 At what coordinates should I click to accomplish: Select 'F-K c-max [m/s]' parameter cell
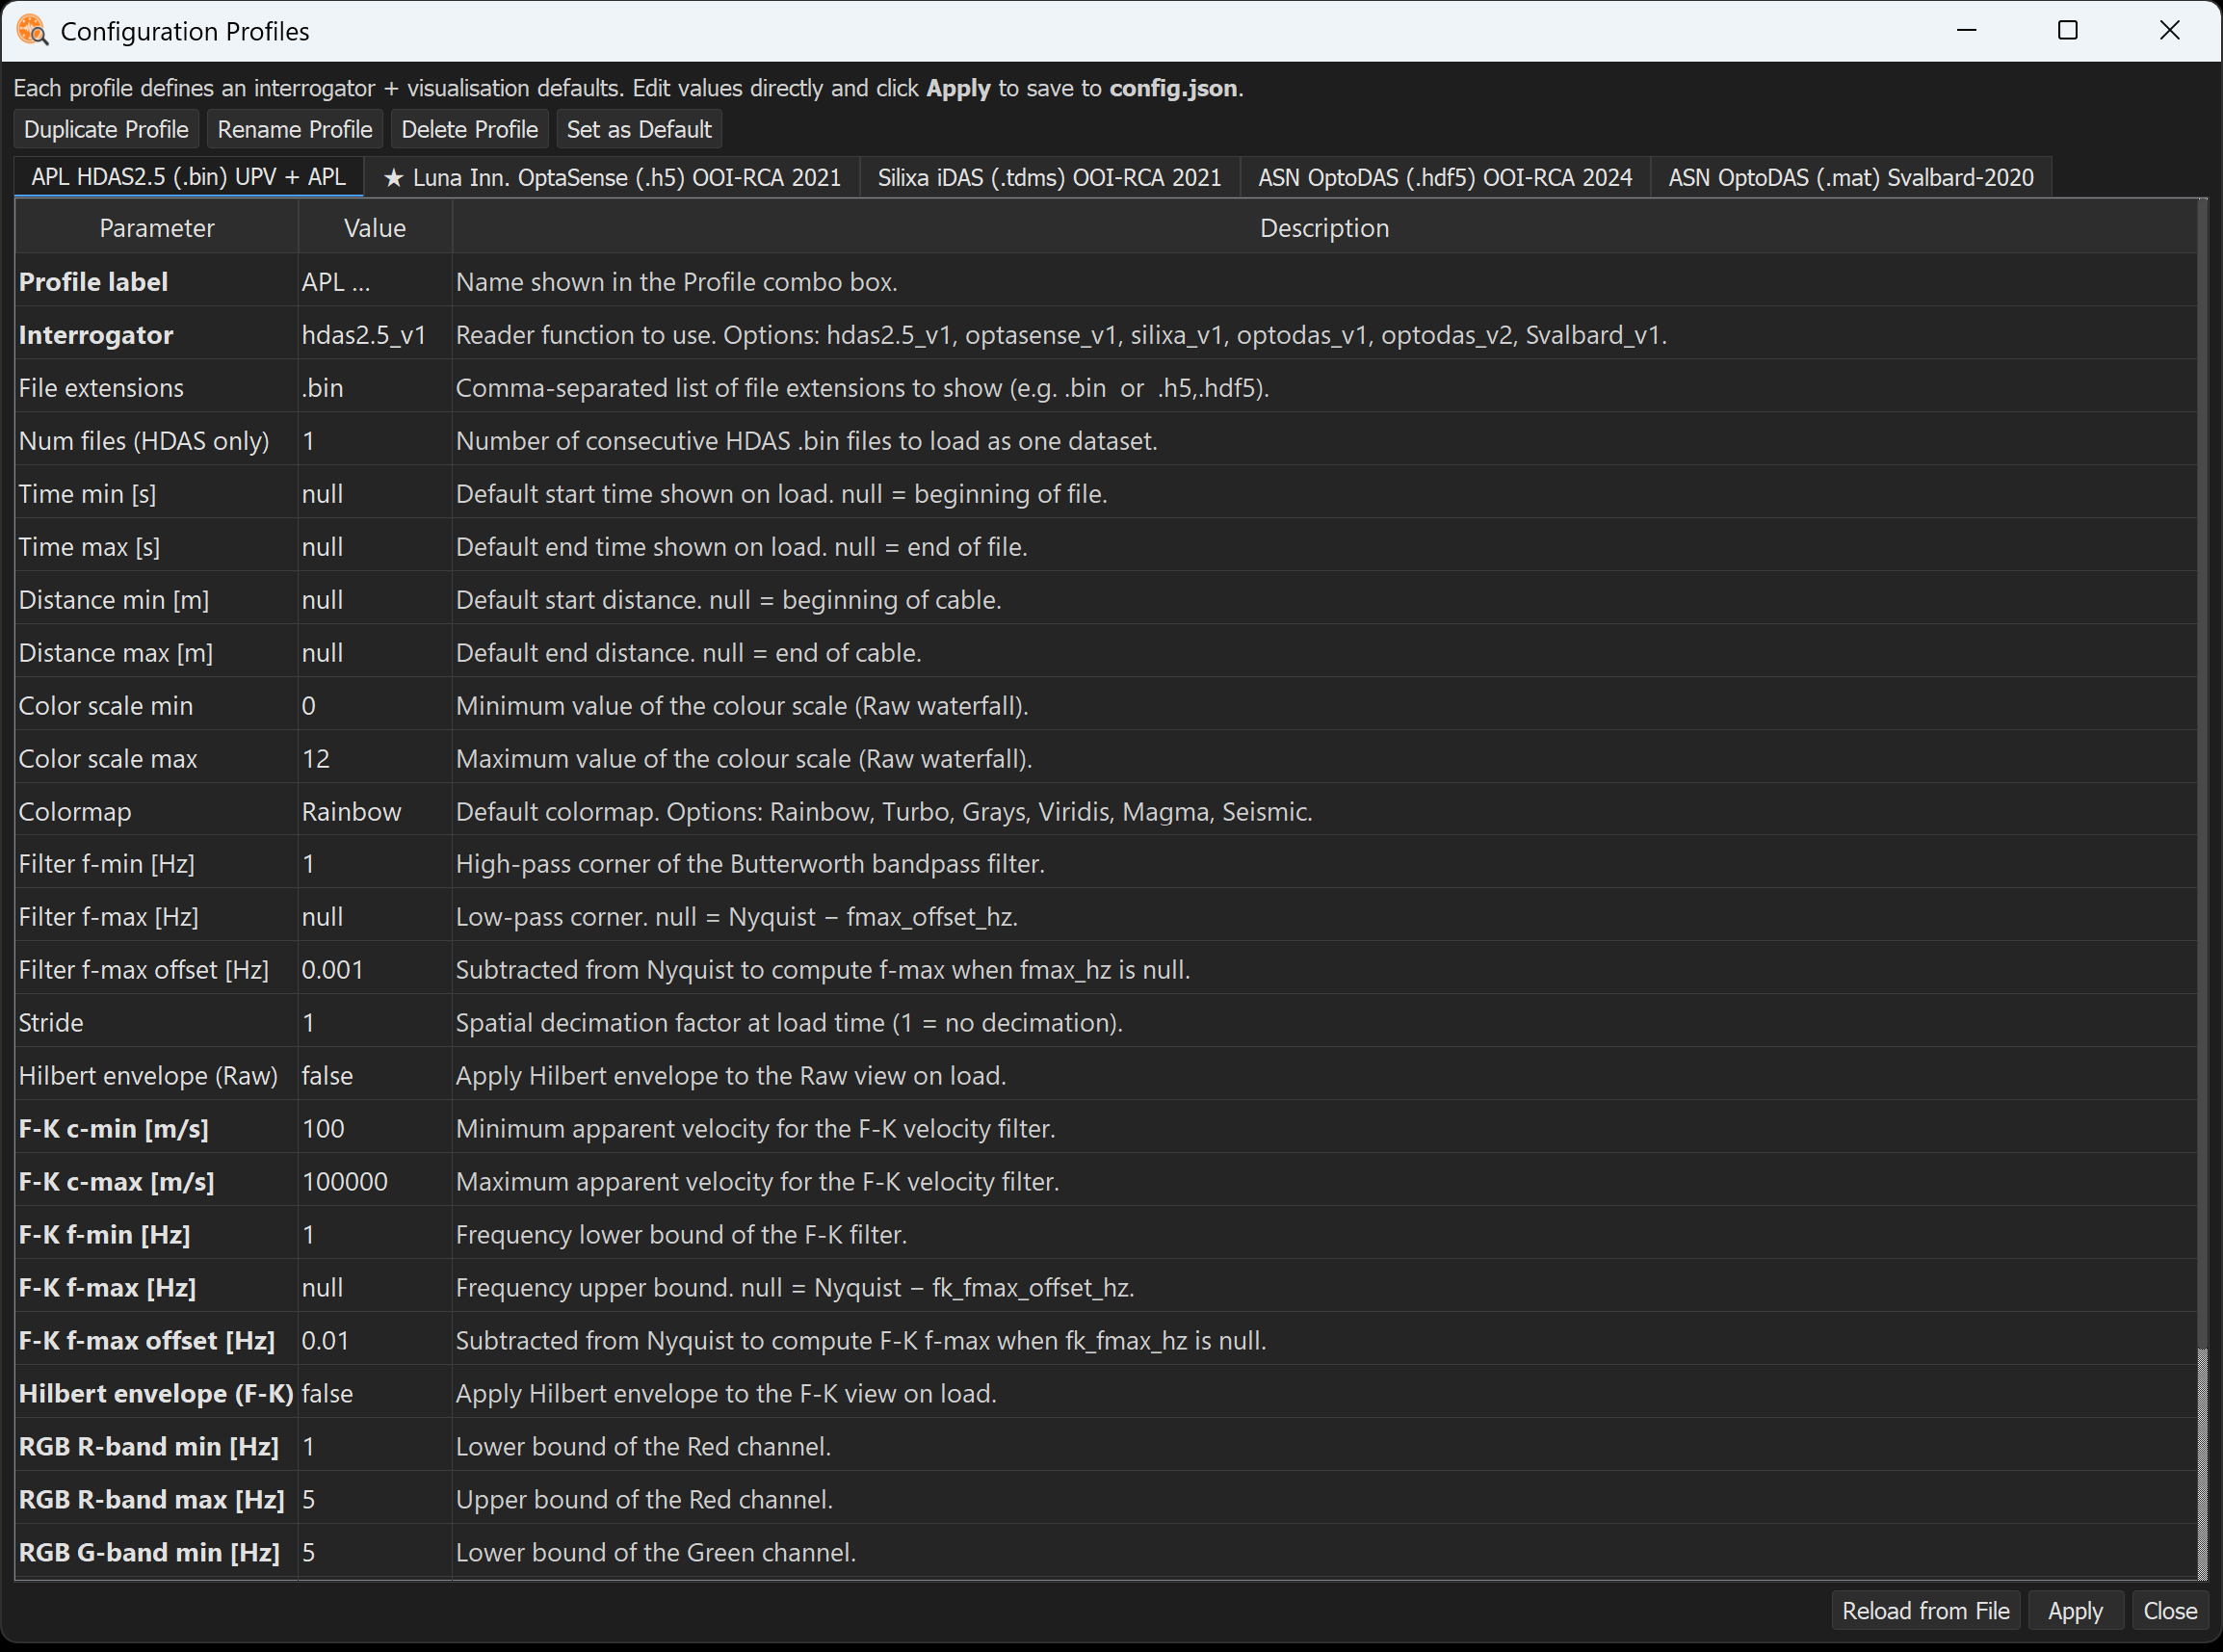[156, 1182]
